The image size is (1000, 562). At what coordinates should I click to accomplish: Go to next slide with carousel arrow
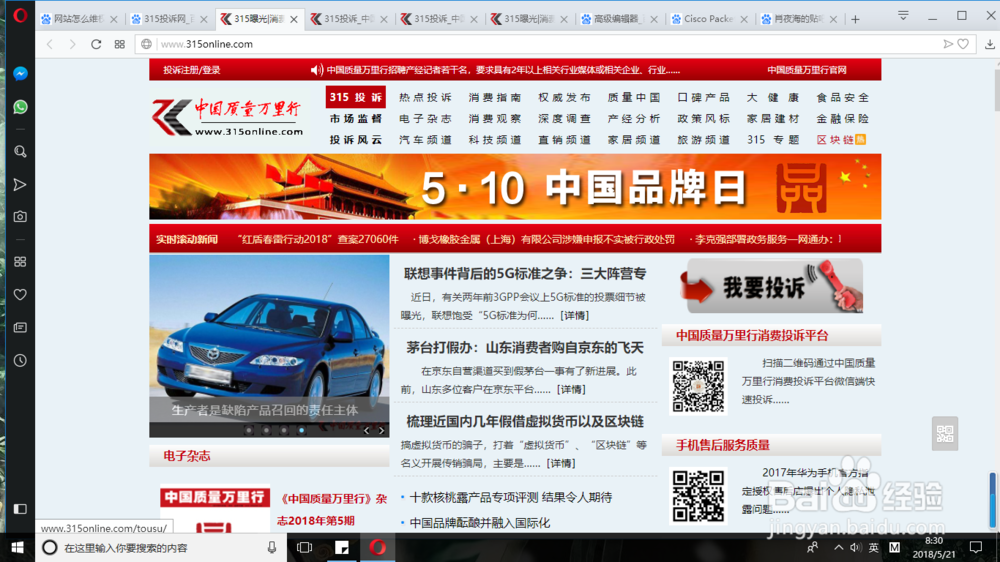(x=381, y=431)
